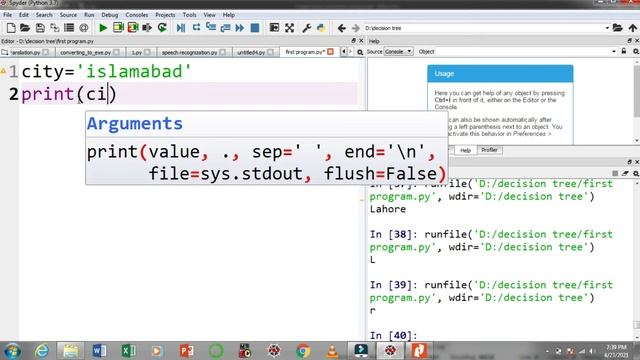Start debugging with Debug file icon
The height and width of the screenshot is (360, 640).
click(x=181, y=28)
